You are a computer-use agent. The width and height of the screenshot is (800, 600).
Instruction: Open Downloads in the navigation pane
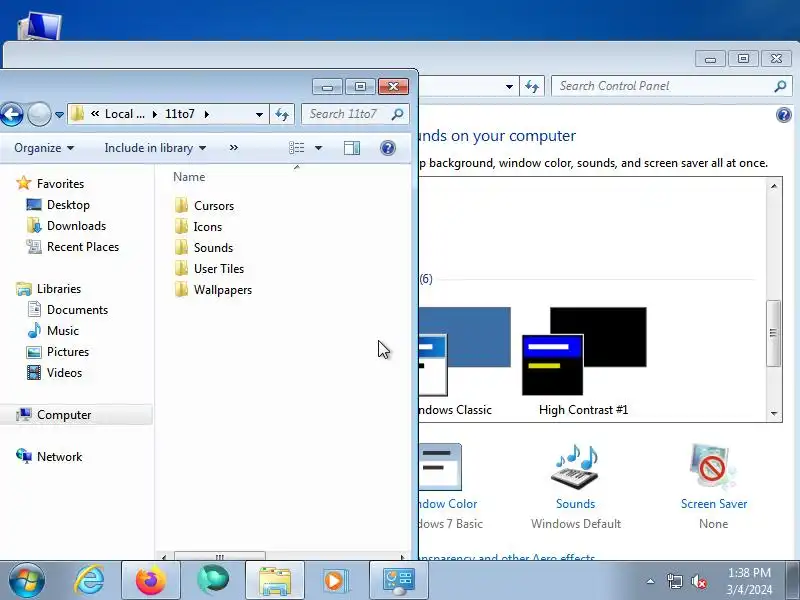[66, 226]
